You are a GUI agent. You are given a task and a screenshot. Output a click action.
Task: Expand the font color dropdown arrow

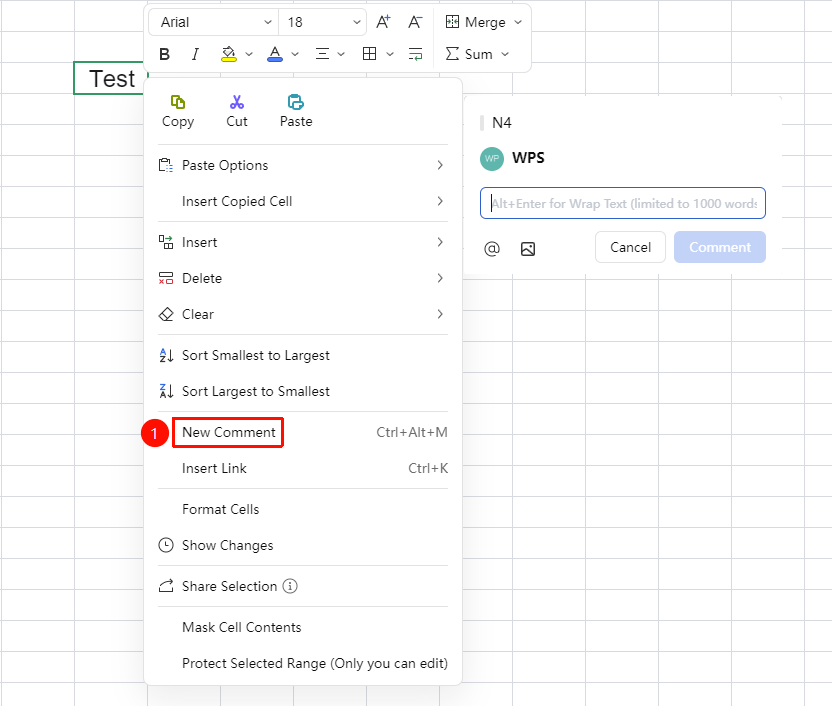click(295, 54)
